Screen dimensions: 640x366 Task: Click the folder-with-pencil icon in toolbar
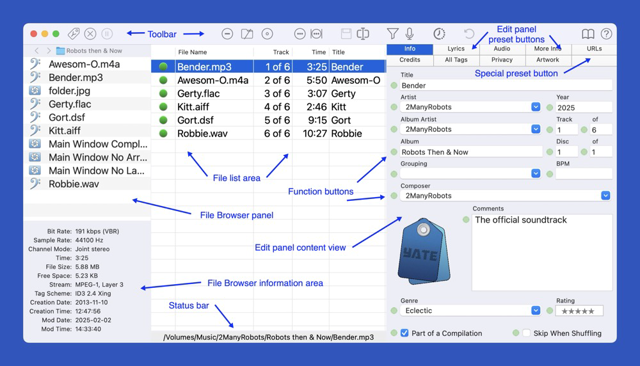247,34
